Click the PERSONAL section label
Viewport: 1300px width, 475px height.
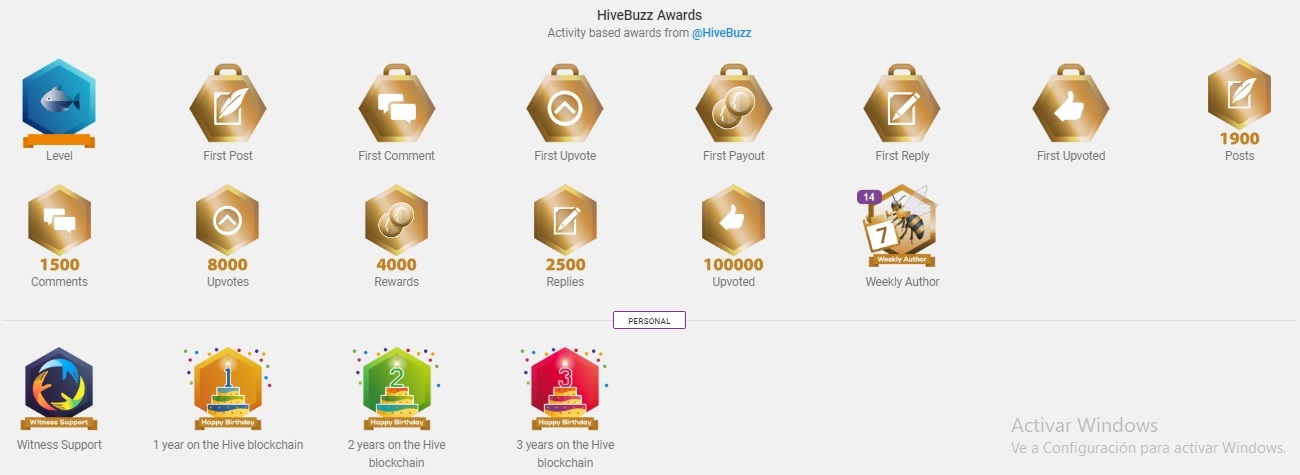click(649, 321)
